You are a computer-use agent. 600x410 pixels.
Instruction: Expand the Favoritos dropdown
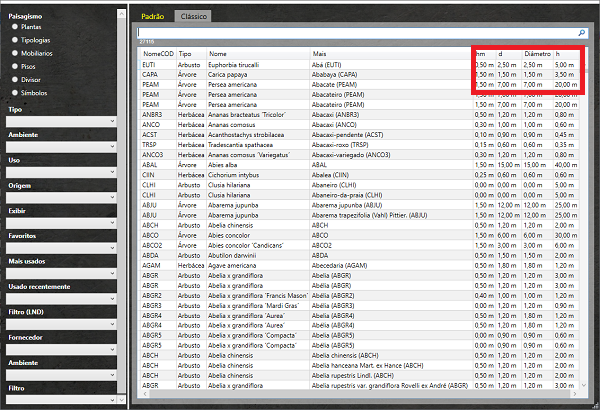click(59, 250)
